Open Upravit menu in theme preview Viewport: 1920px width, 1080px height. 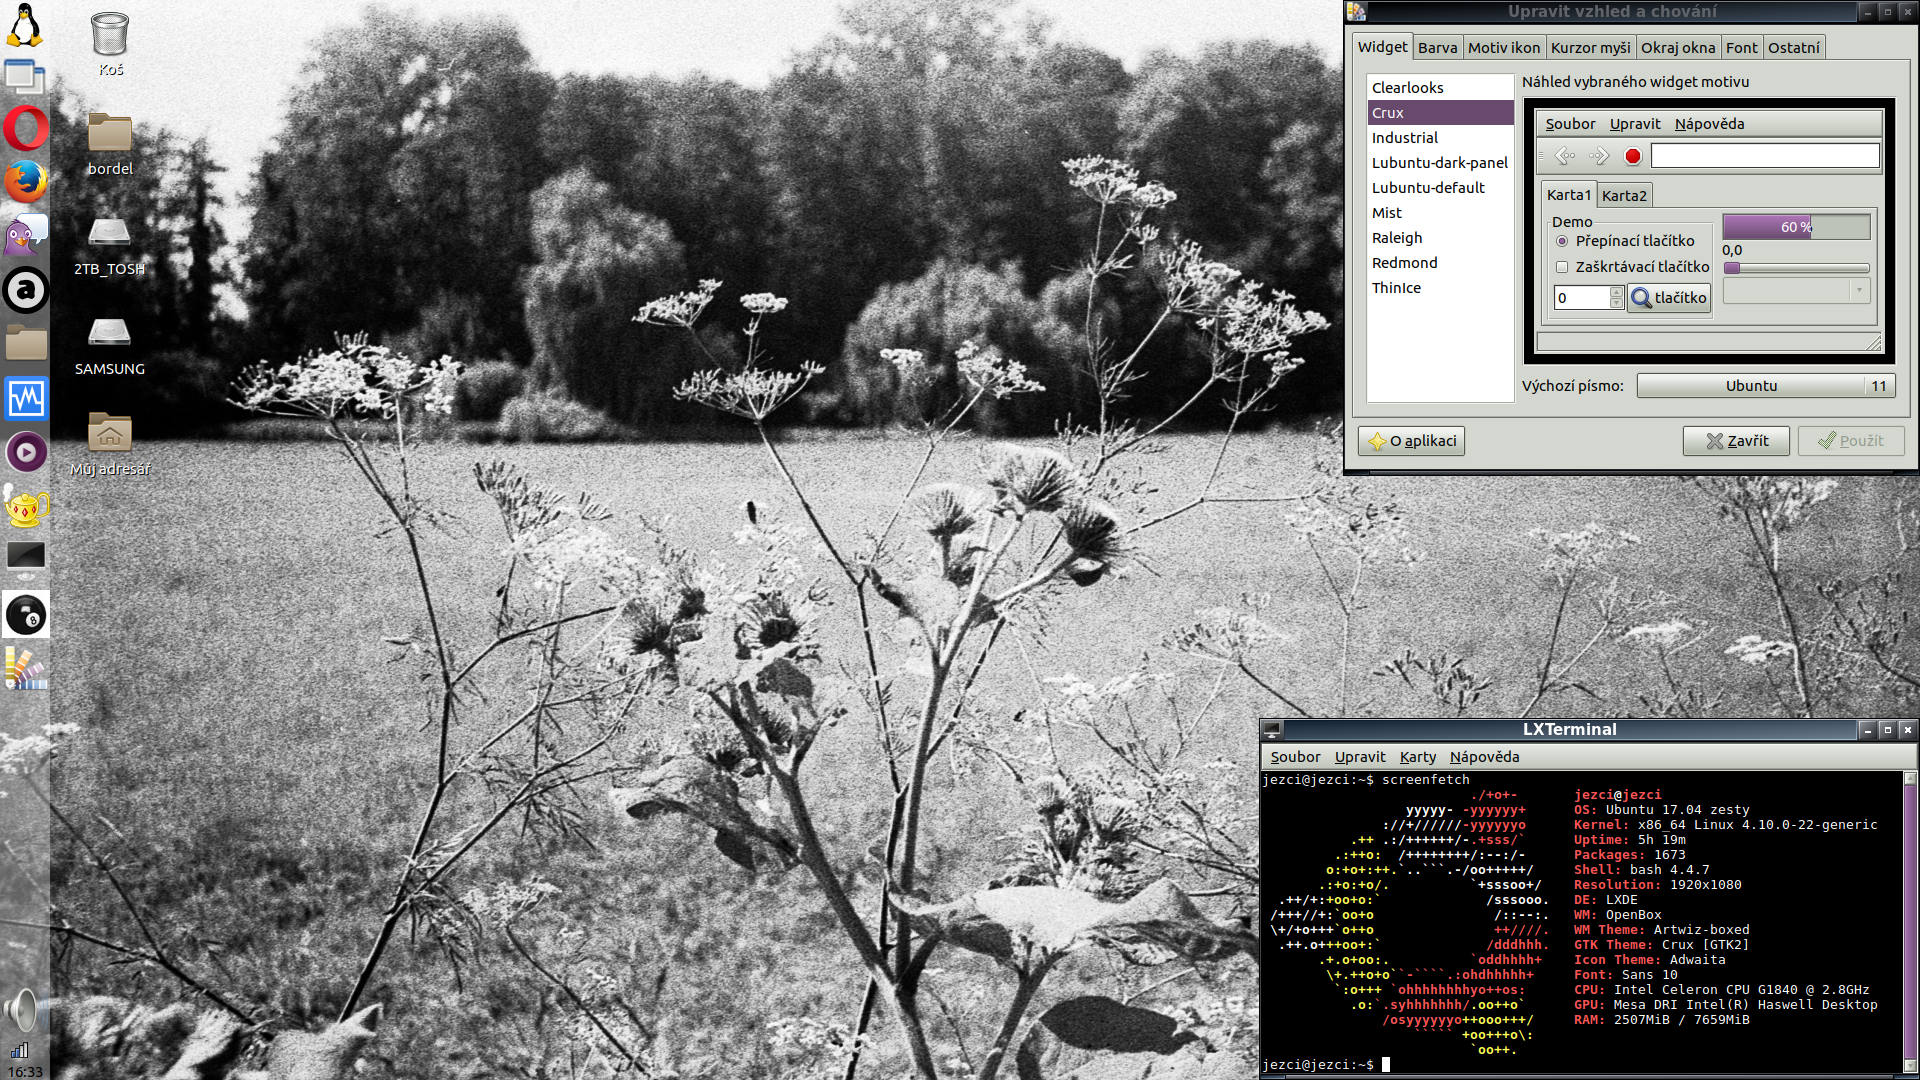[1635, 124]
